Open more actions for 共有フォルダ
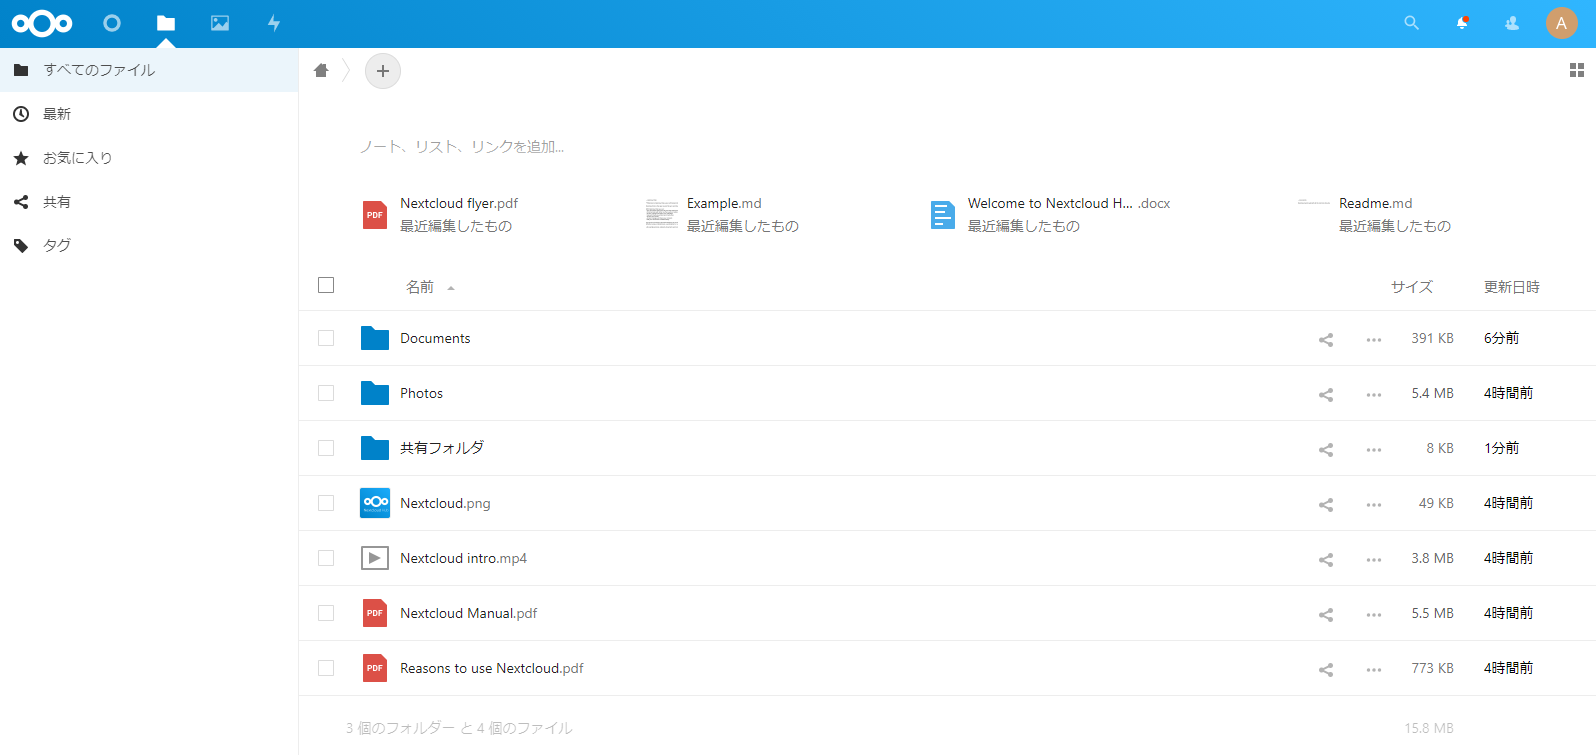 click(1374, 450)
